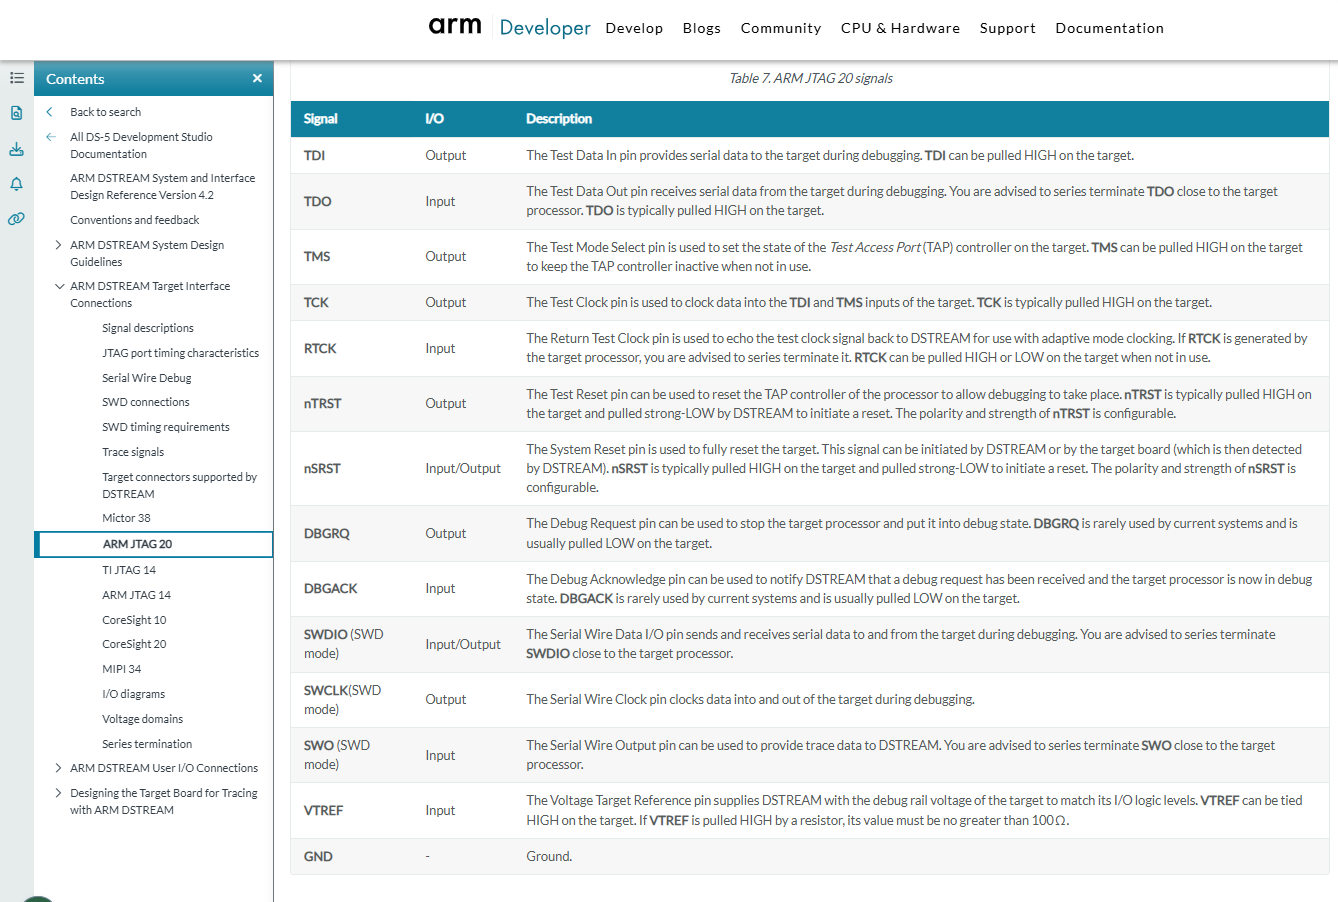1338x902 pixels.
Task: Click the download icon in left rail
Action: (x=17, y=149)
